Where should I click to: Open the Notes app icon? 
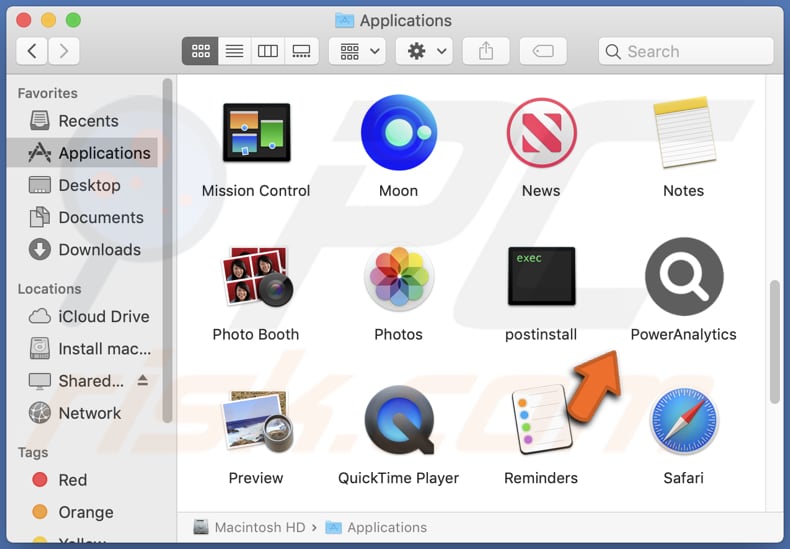684,132
